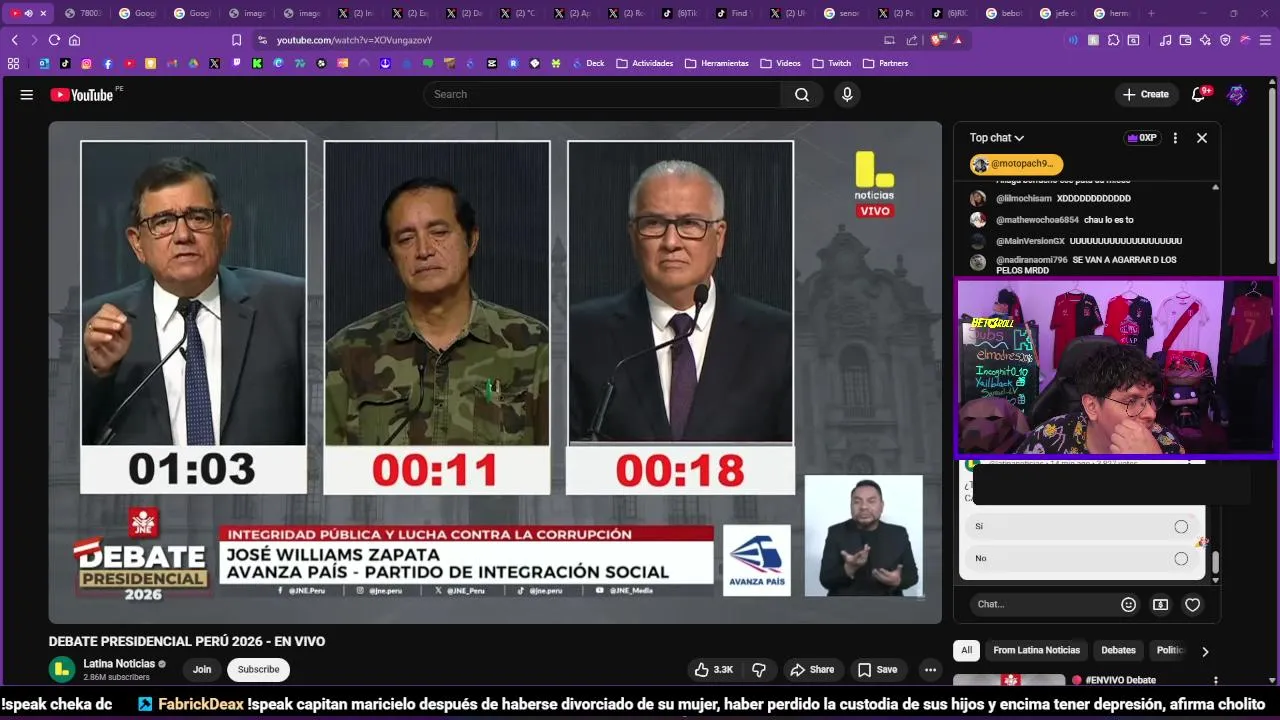1280x720 pixels.
Task: Open Super Chat purchase icon
Action: point(1160,604)
